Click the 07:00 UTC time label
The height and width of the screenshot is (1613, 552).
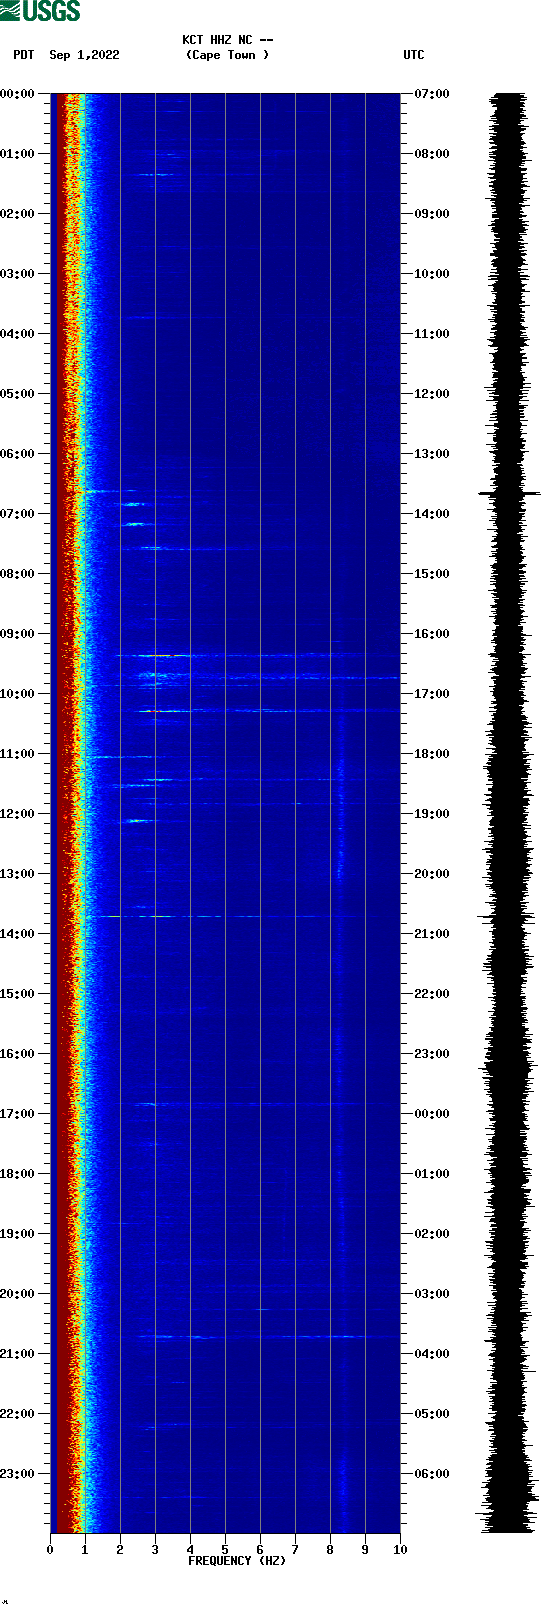point(432,94)
